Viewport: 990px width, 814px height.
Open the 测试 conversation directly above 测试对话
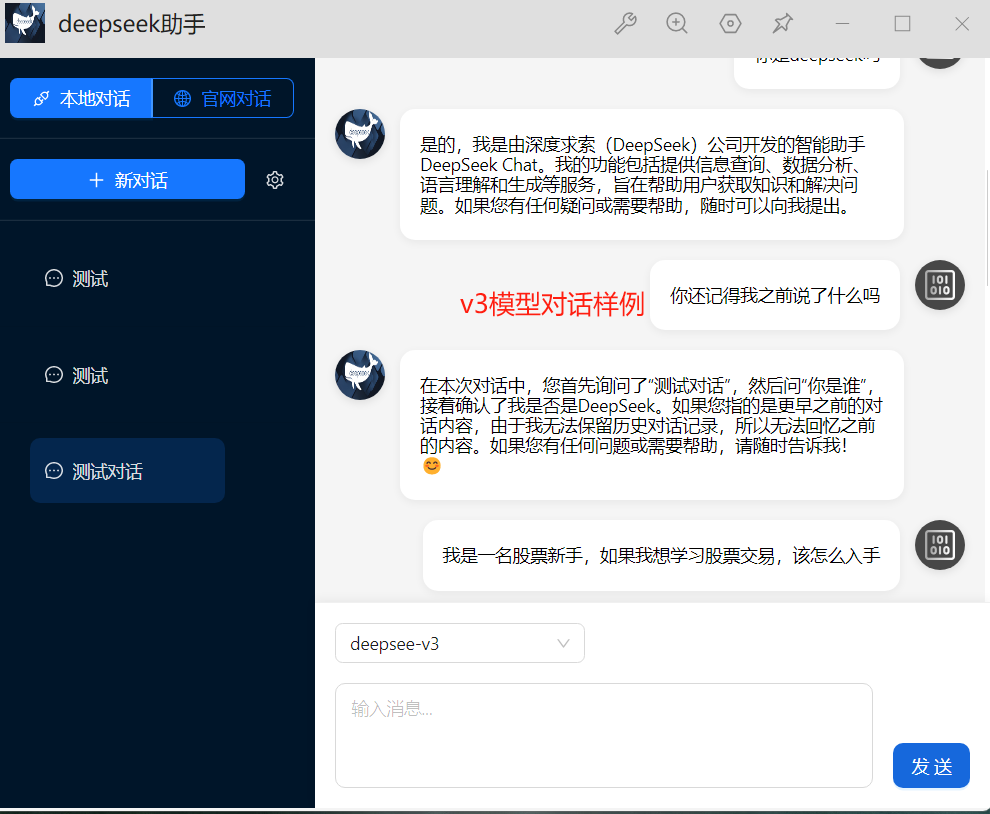(128, 375)
